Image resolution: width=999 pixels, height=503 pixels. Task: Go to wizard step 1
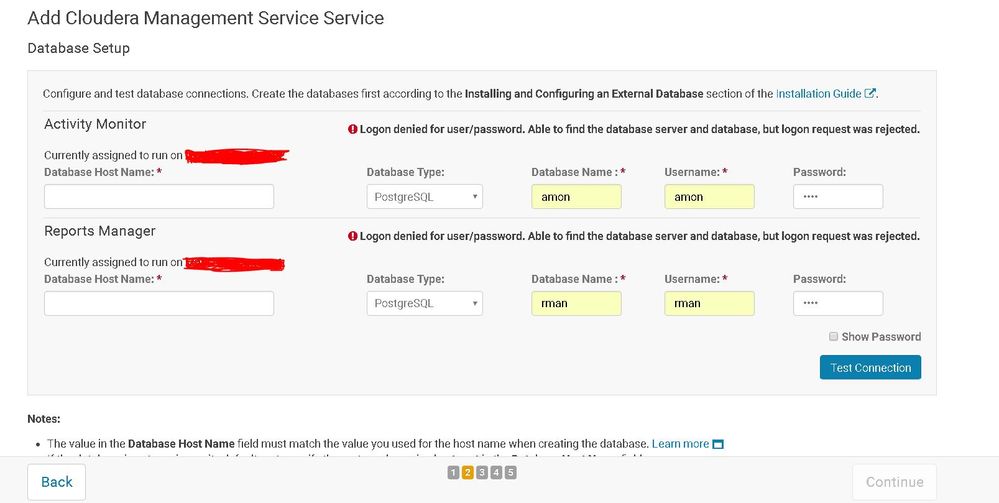click(453, 472)
